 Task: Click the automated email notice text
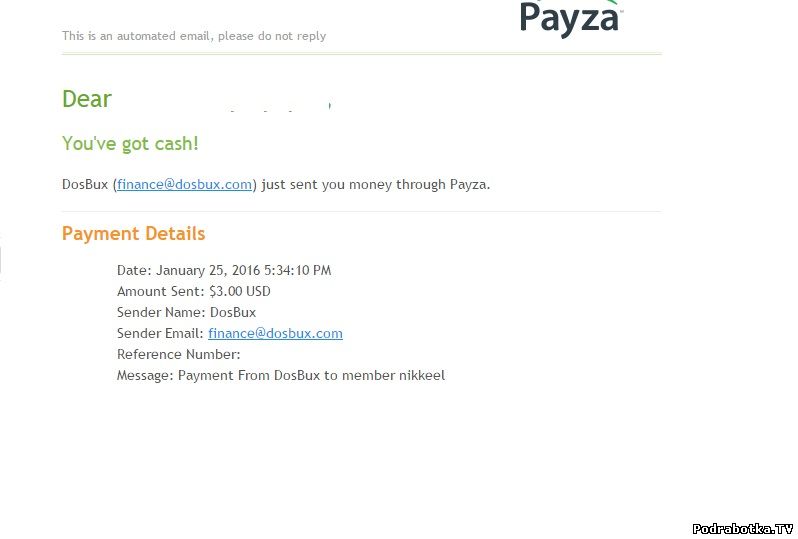pos(193,36)
